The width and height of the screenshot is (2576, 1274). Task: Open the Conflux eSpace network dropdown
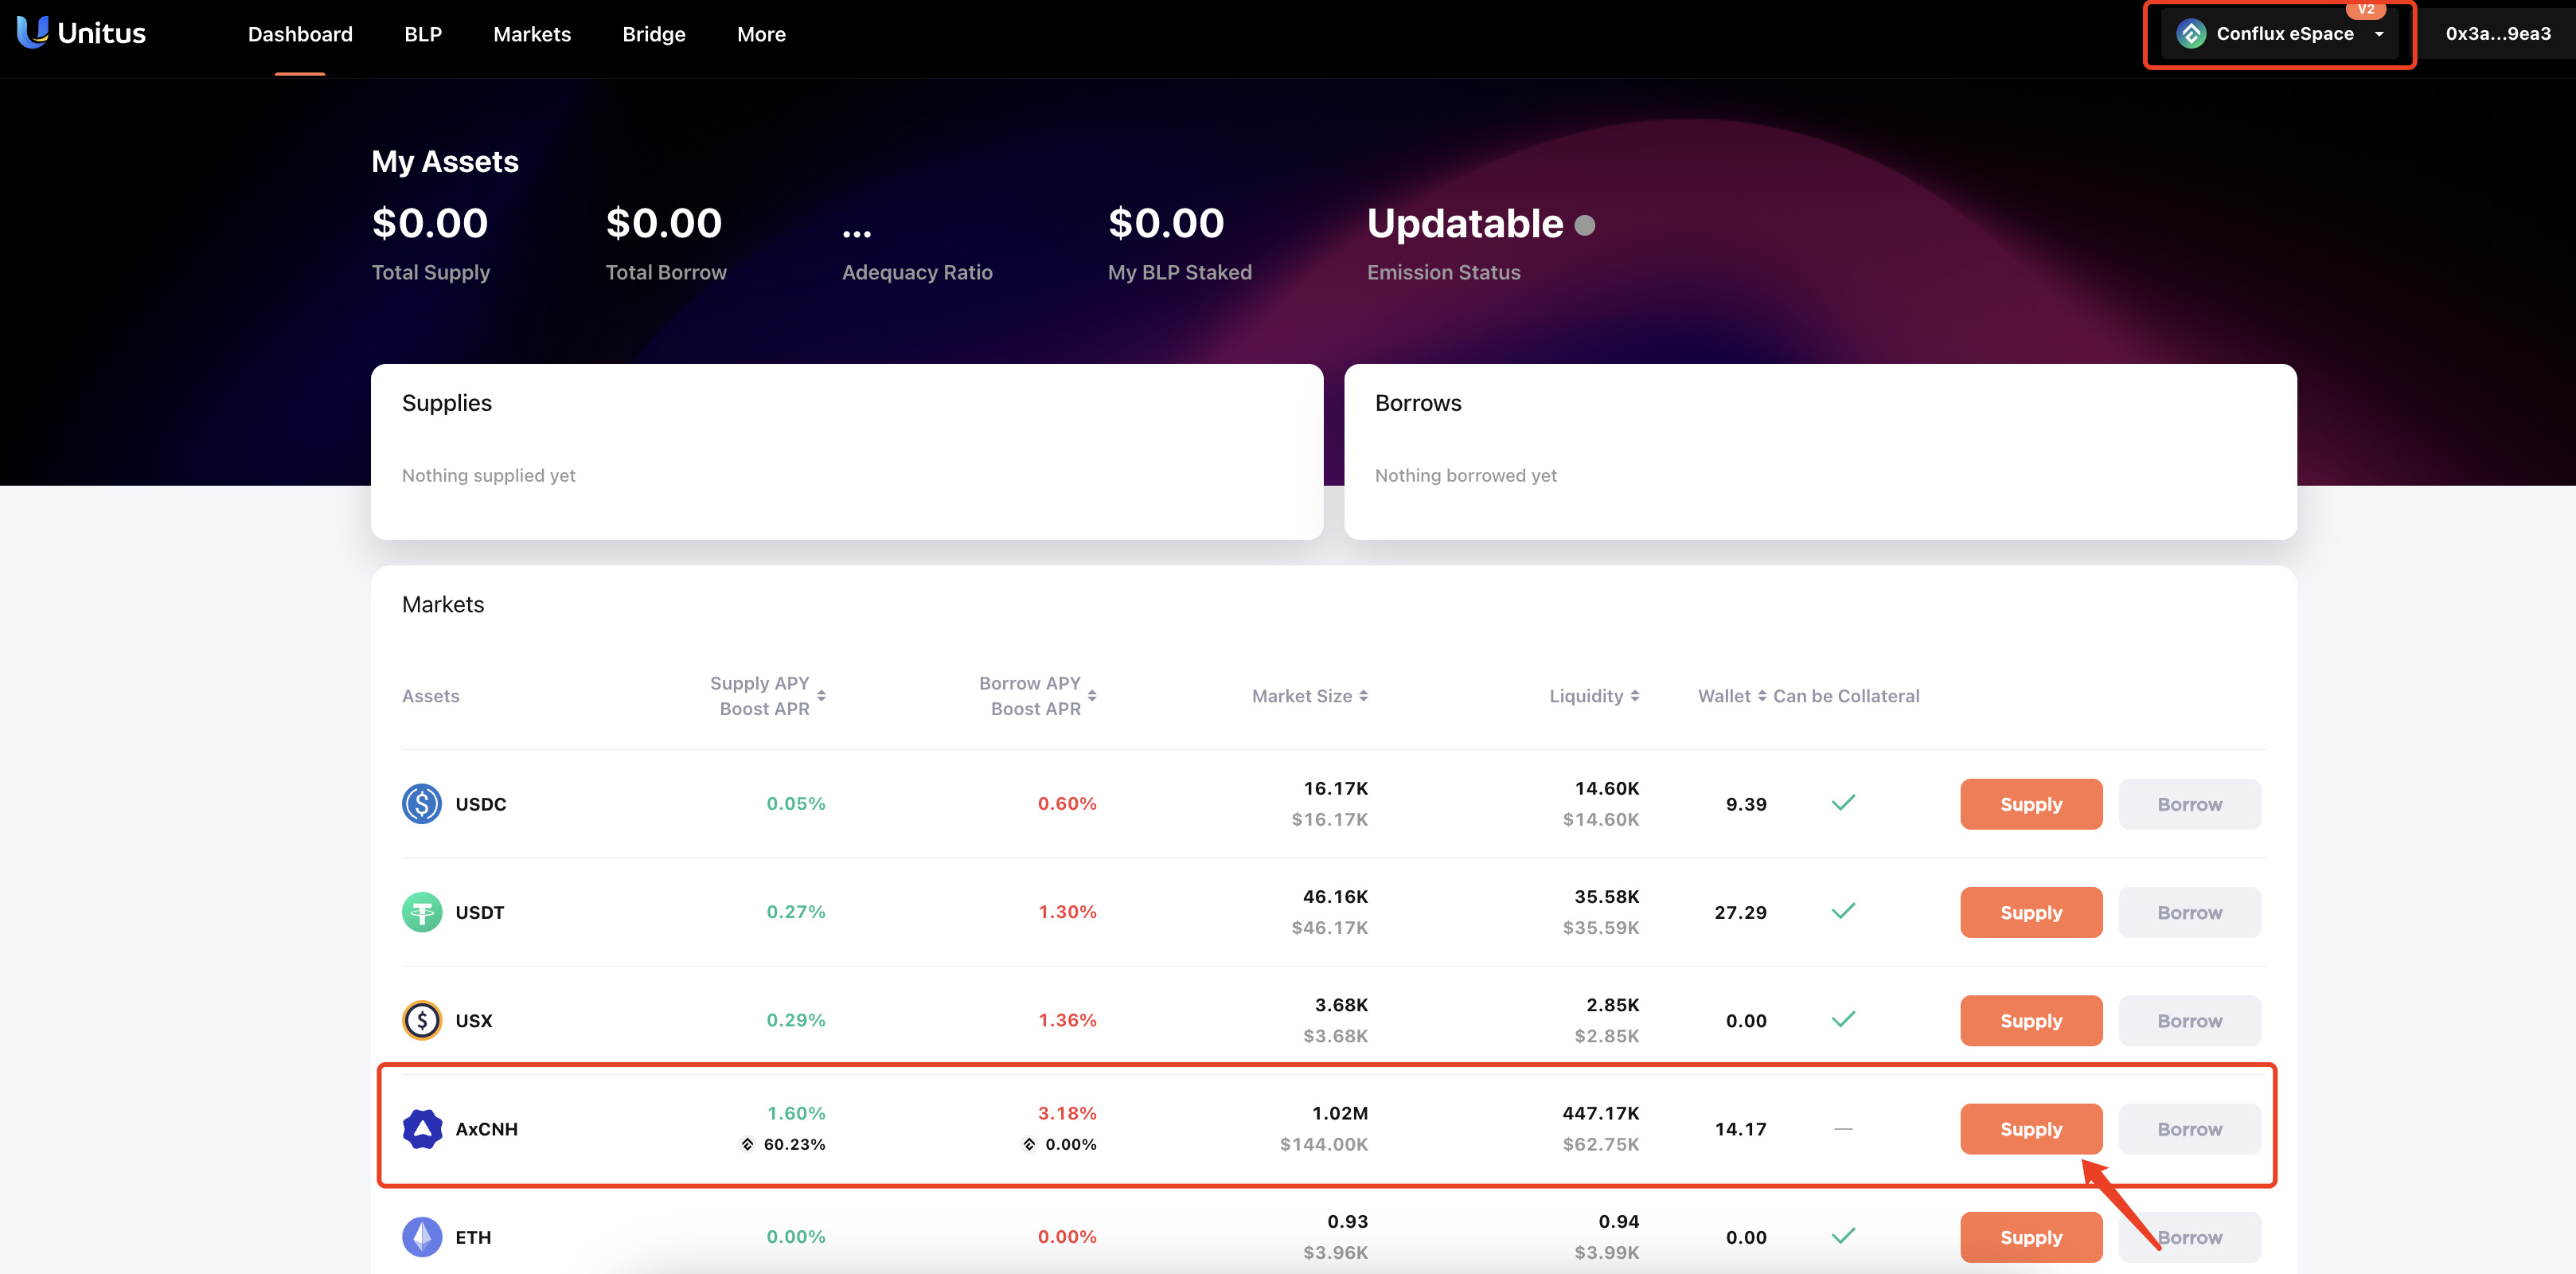coord(2379,34)
